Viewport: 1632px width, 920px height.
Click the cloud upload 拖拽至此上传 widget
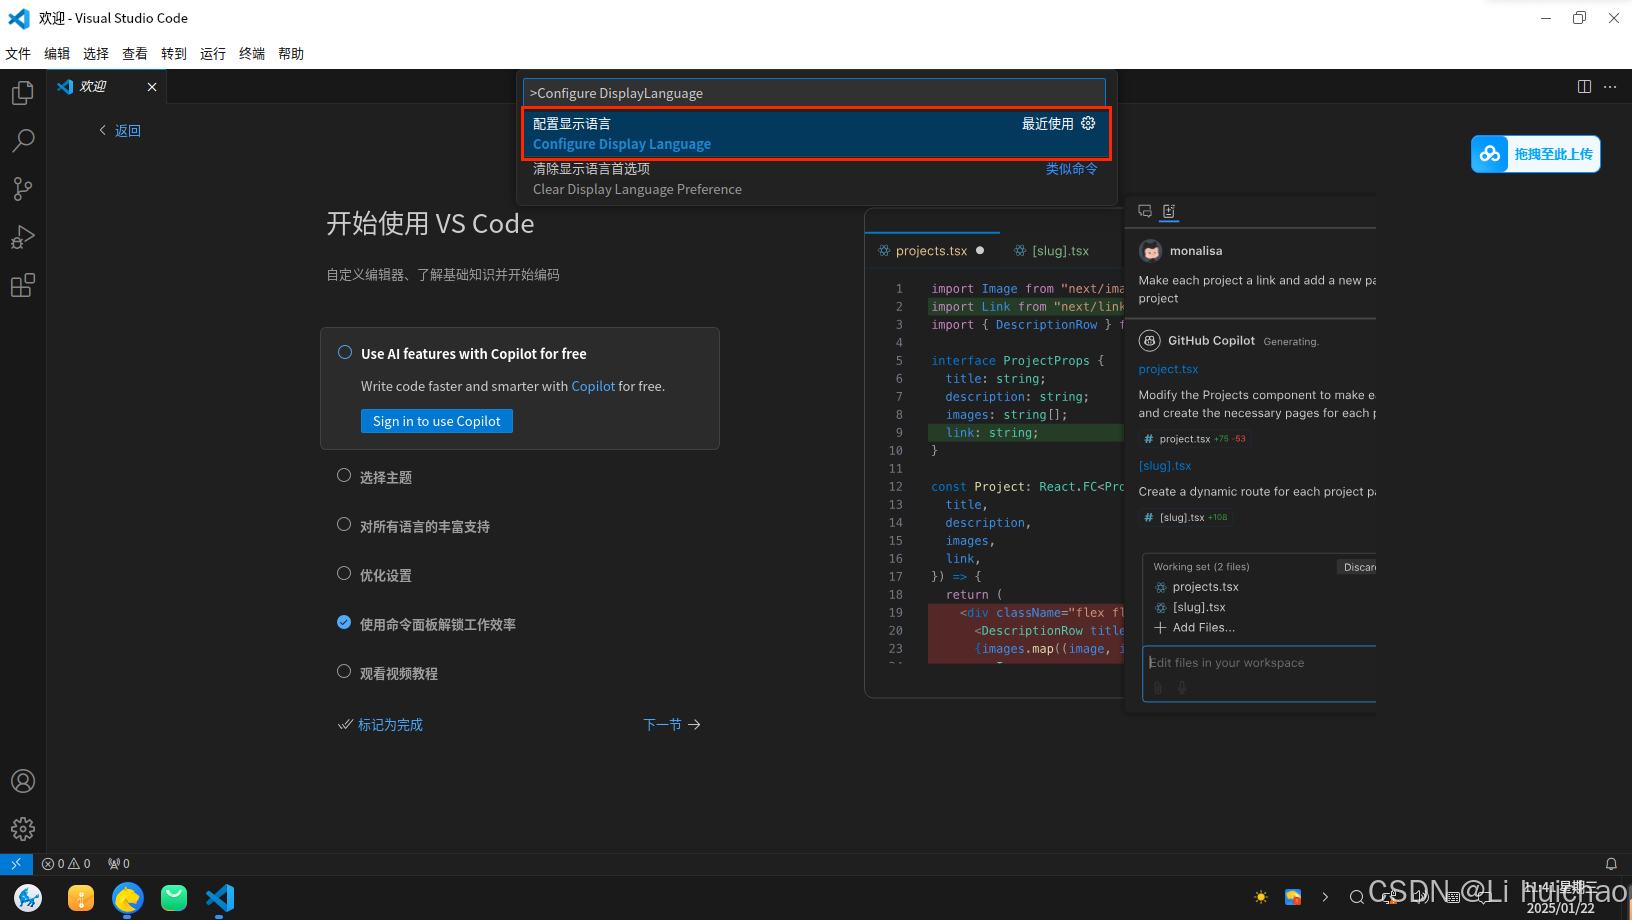point(1536,154)
